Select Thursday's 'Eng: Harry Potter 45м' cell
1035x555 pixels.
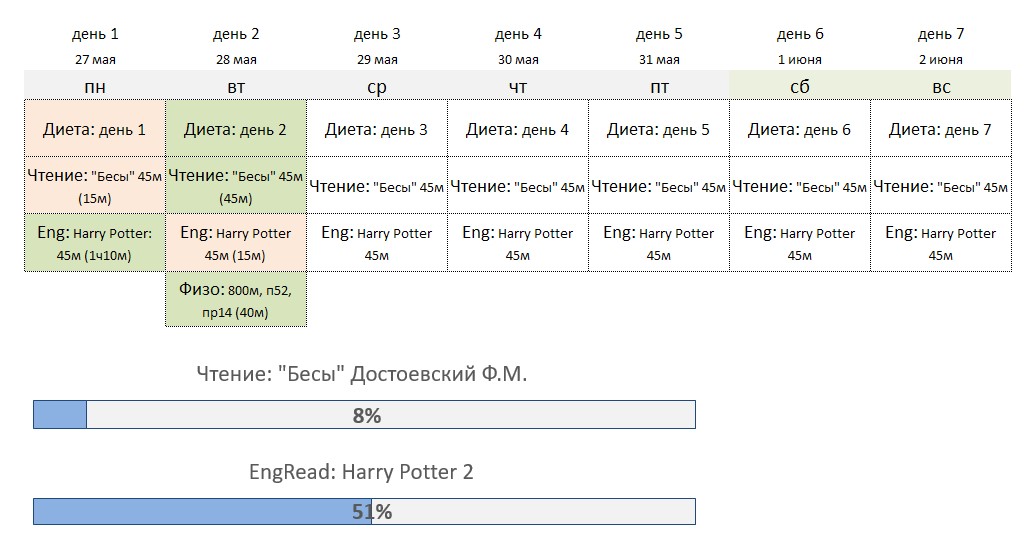point(518,242)
